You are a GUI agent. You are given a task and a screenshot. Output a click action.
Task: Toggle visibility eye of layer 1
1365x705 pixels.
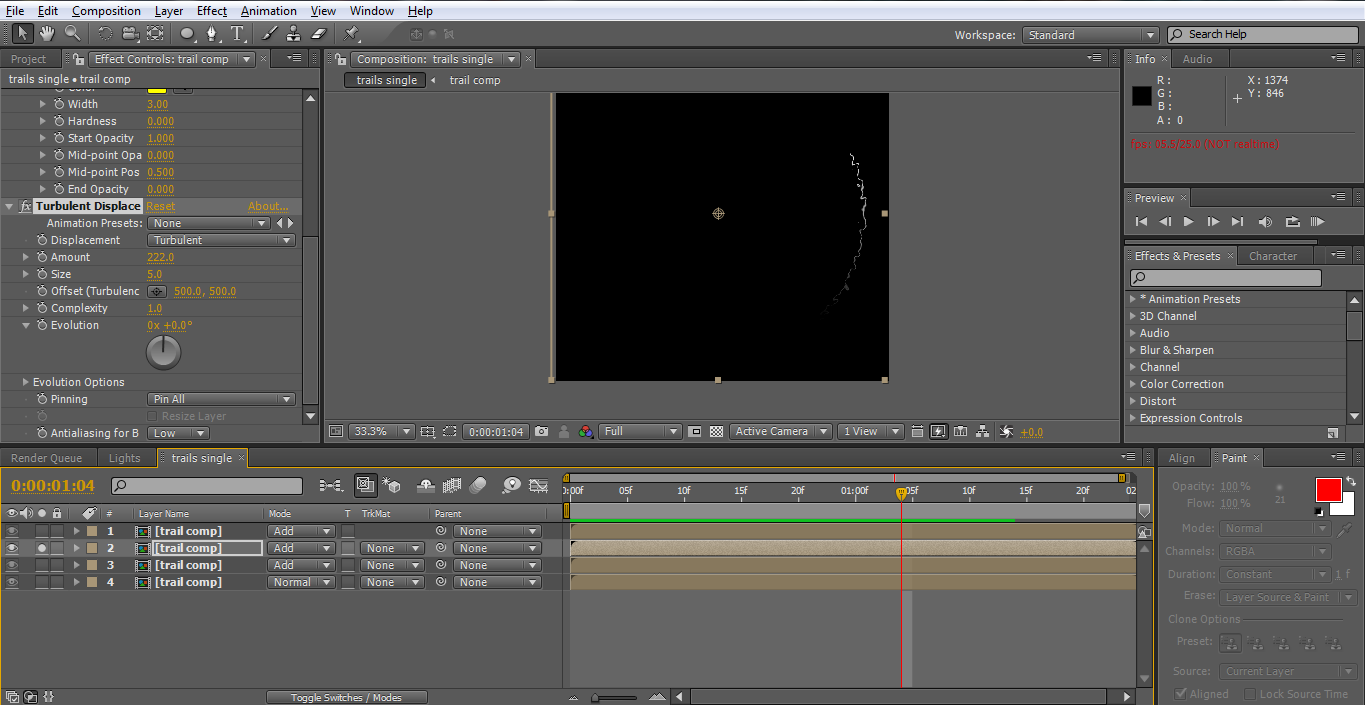coord(12,531)
